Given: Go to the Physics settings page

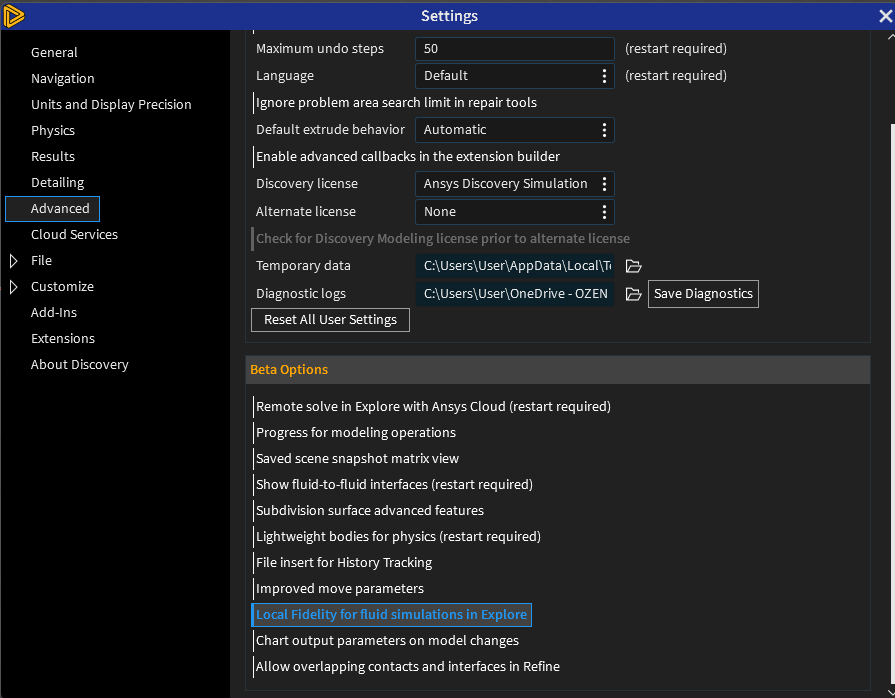Looking at the screenshot, I should pyautogui.click(x=53, y=131).
